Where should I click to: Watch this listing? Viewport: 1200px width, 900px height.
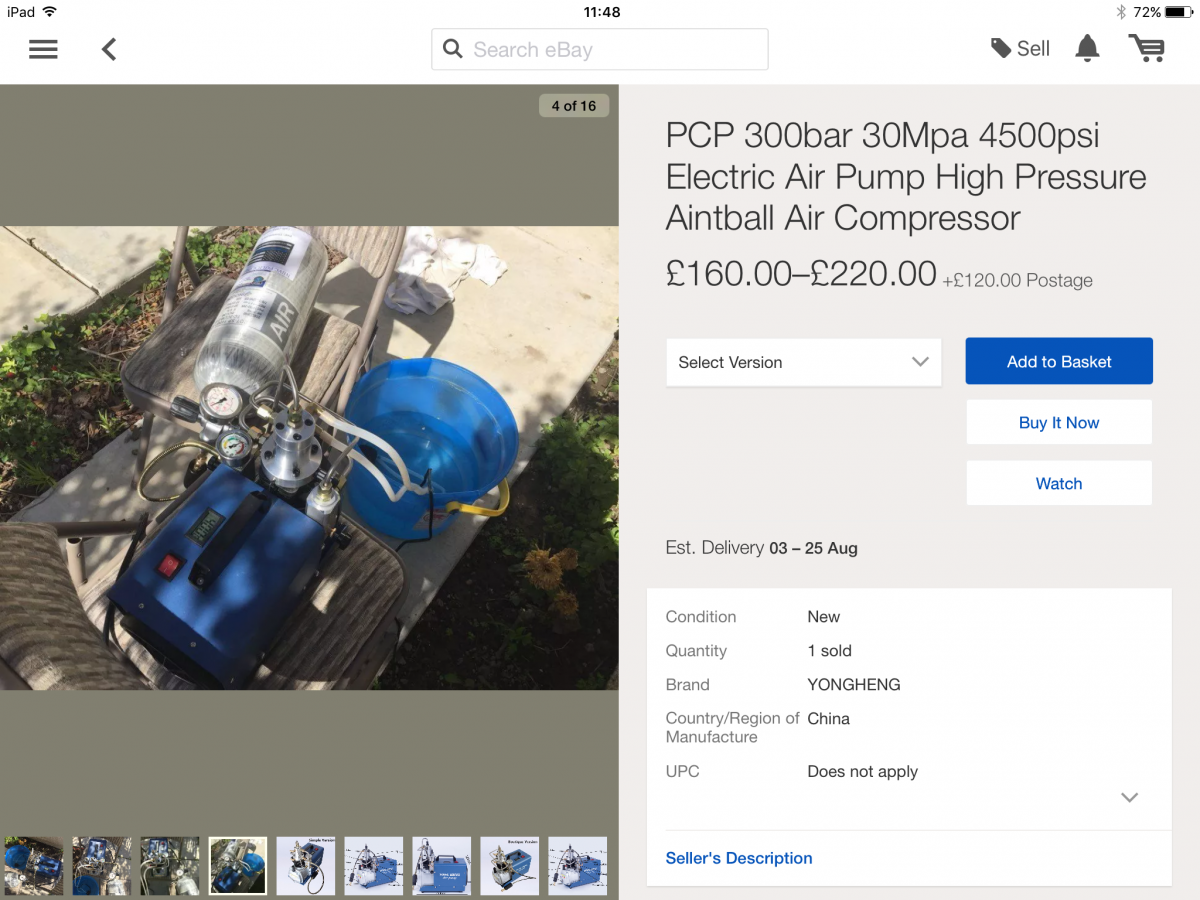1059,483
